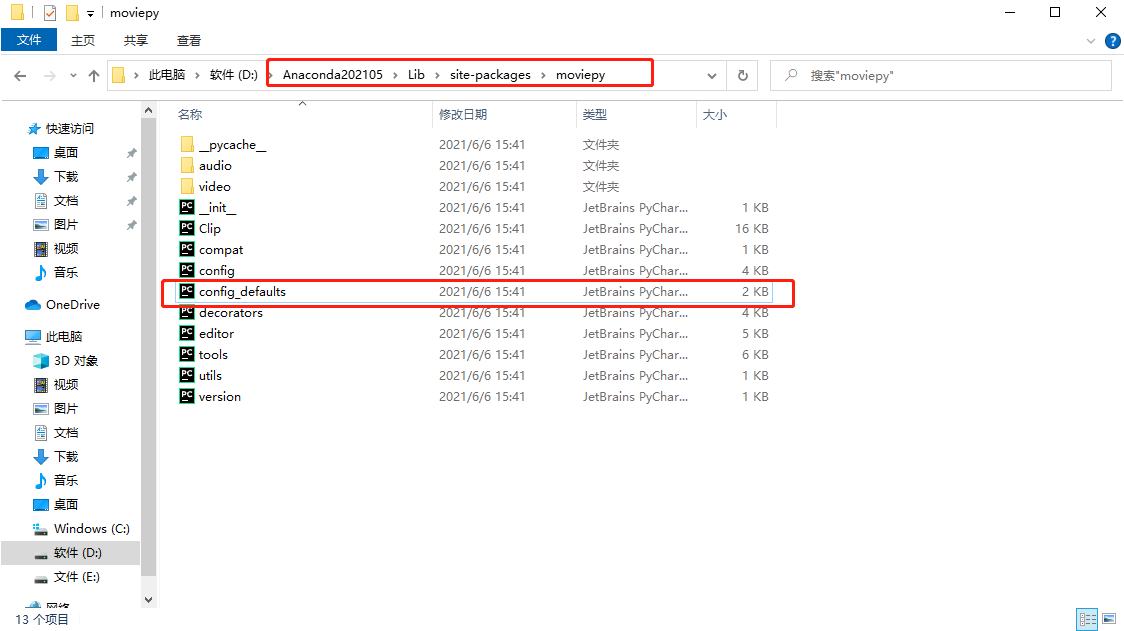Image resolution: width=1124 pixels, height=631 pixels.
Task: Open the address bar history dropdown
Action: pyautogui.click(x=711, y=73)
